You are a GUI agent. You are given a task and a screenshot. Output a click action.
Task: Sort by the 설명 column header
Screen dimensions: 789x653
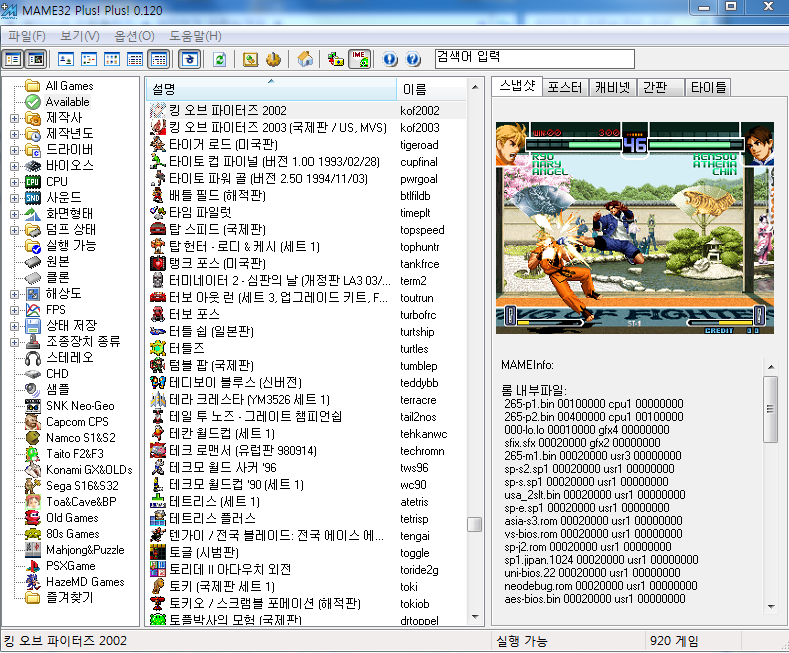coord(271,89)
